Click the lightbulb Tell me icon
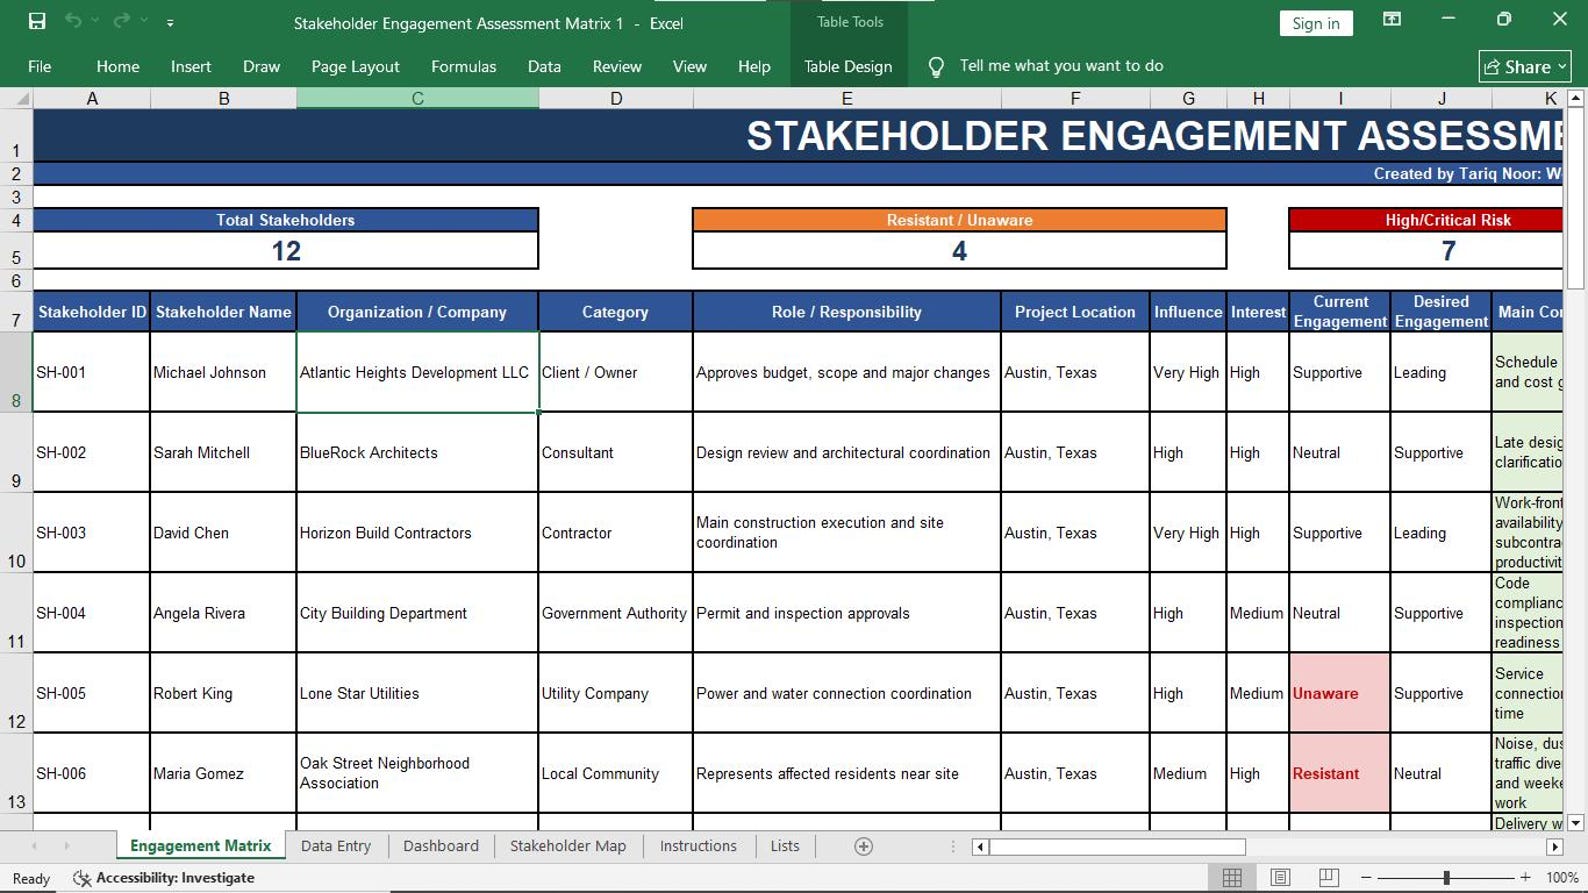The height and width of the screenshot is (893, 1588). coord(936,67)
